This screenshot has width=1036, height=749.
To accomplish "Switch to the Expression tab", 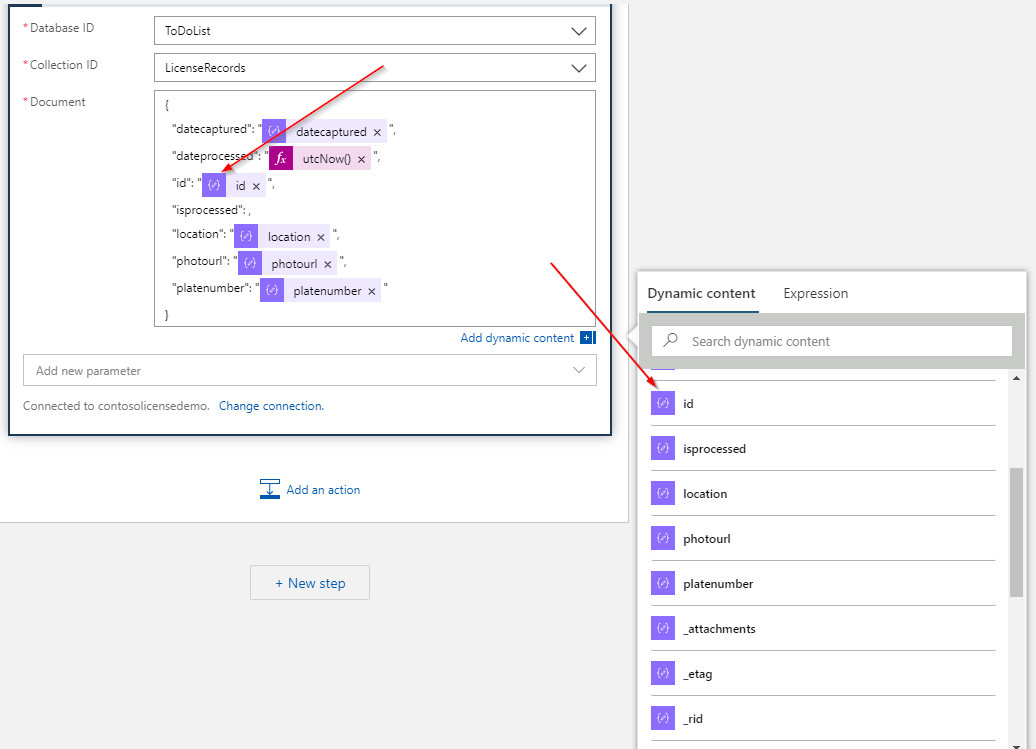I will (x=815, y=293).
